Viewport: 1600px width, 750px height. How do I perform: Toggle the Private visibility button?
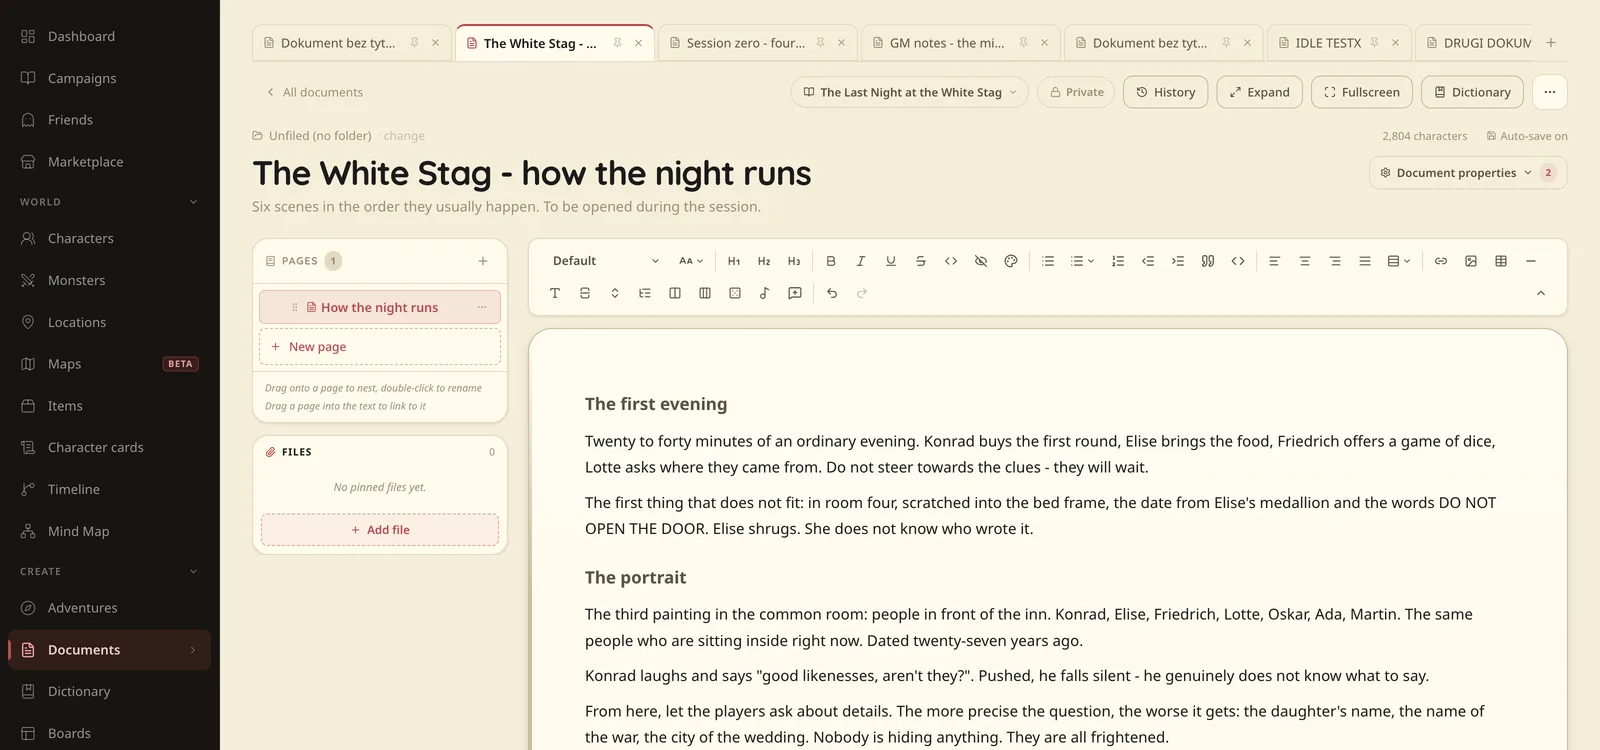tap(1077, 92)
